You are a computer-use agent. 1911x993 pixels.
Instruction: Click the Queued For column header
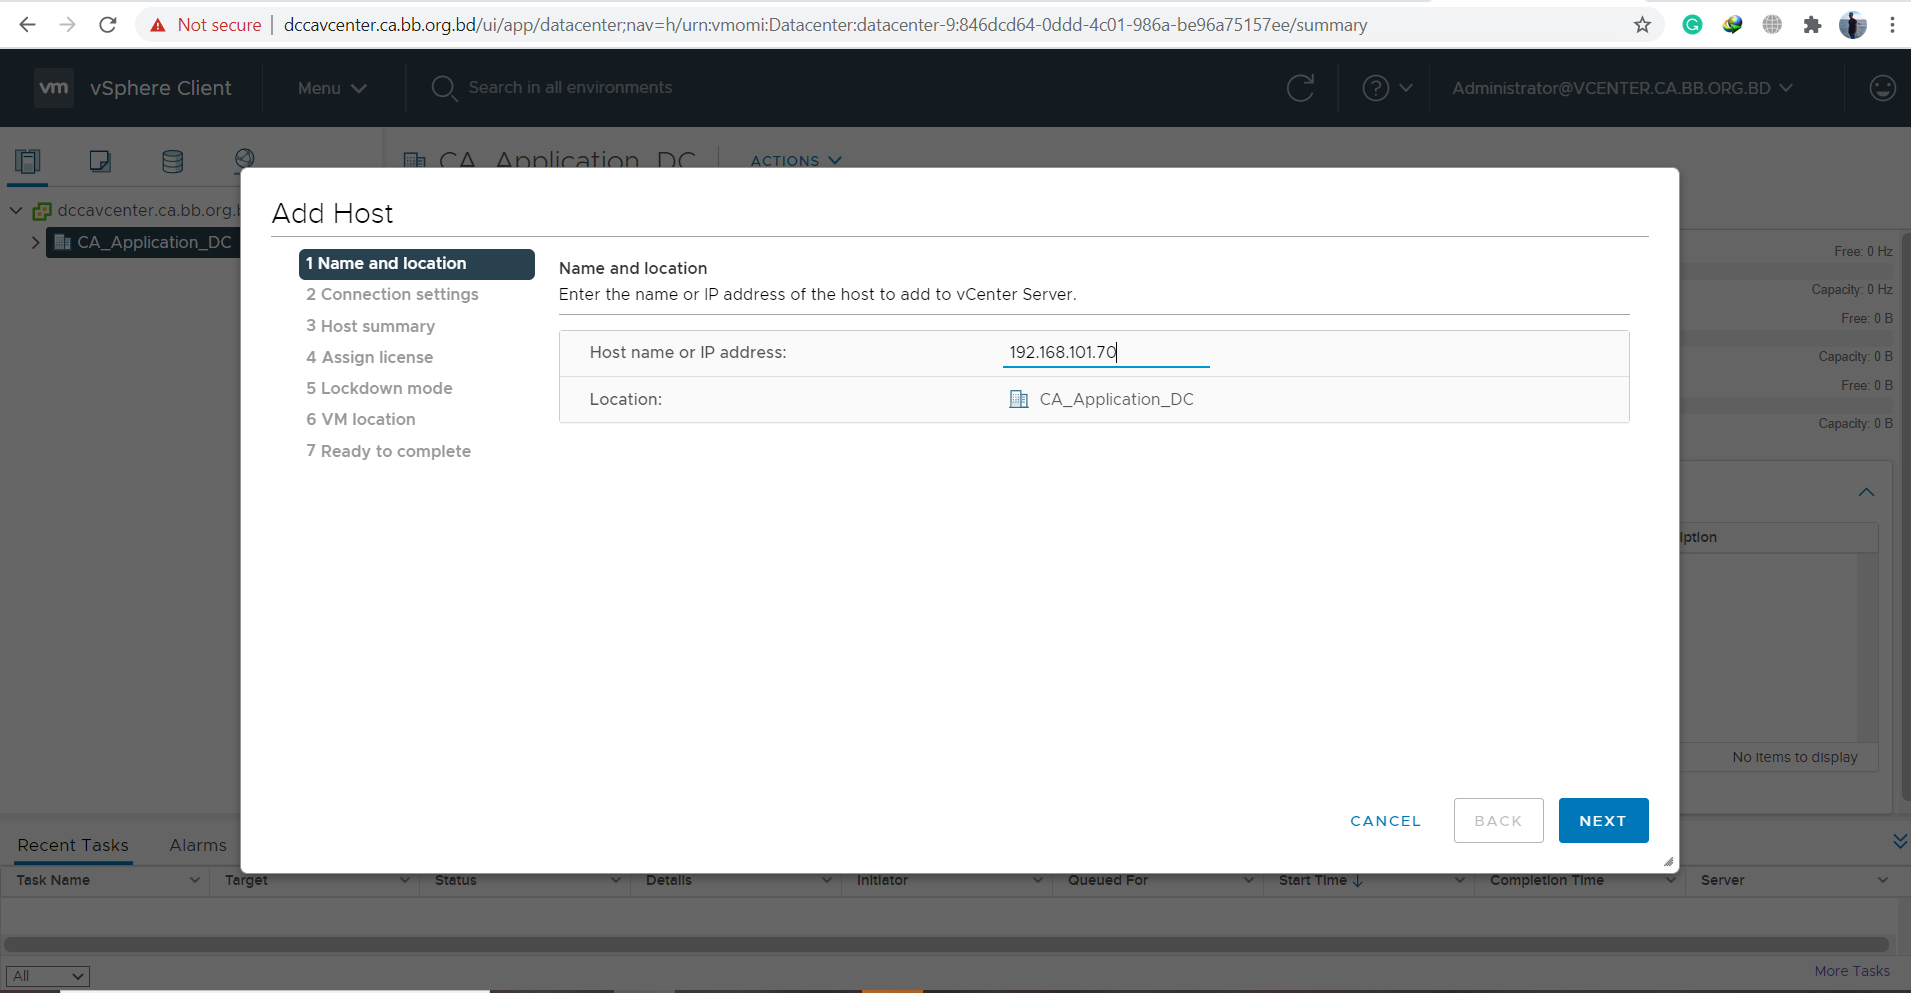pos(1107,880)
